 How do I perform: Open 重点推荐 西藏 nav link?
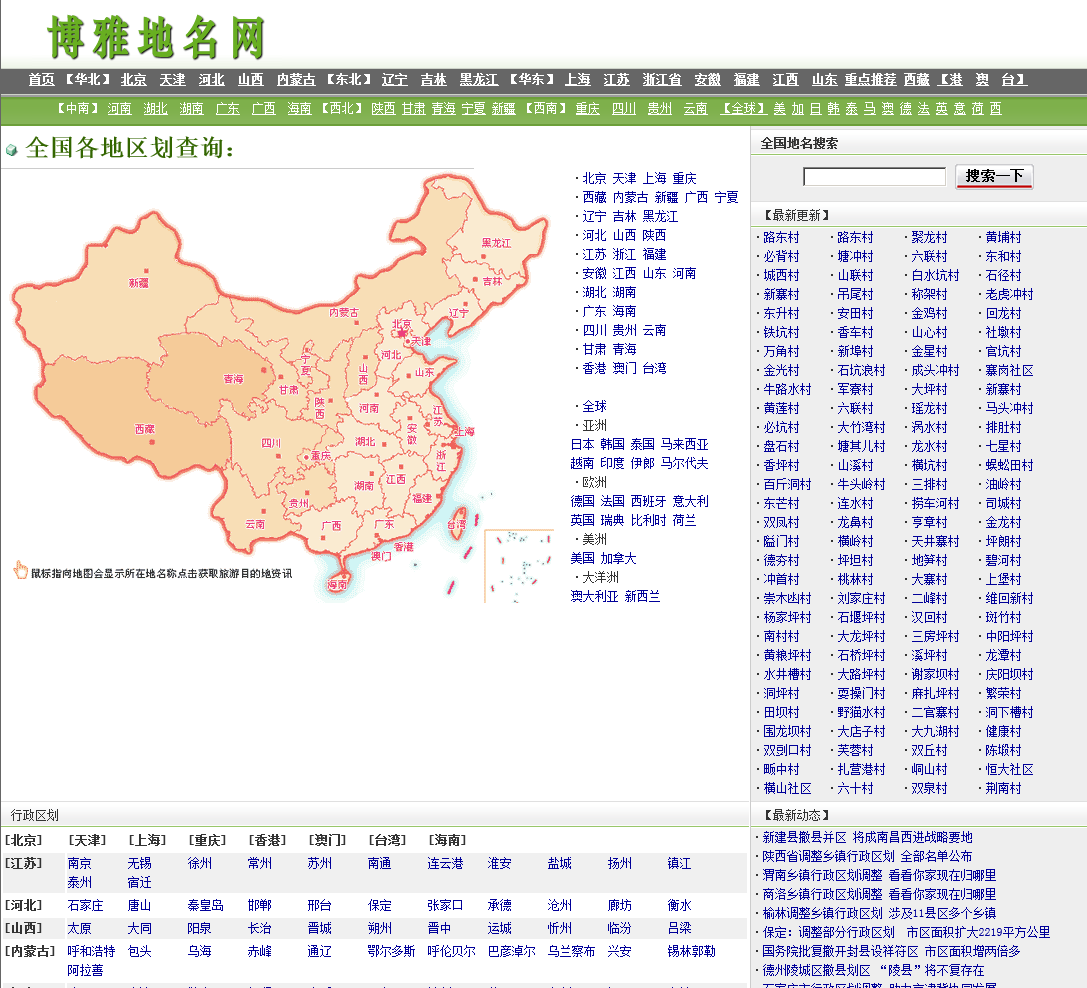[887, 80]
